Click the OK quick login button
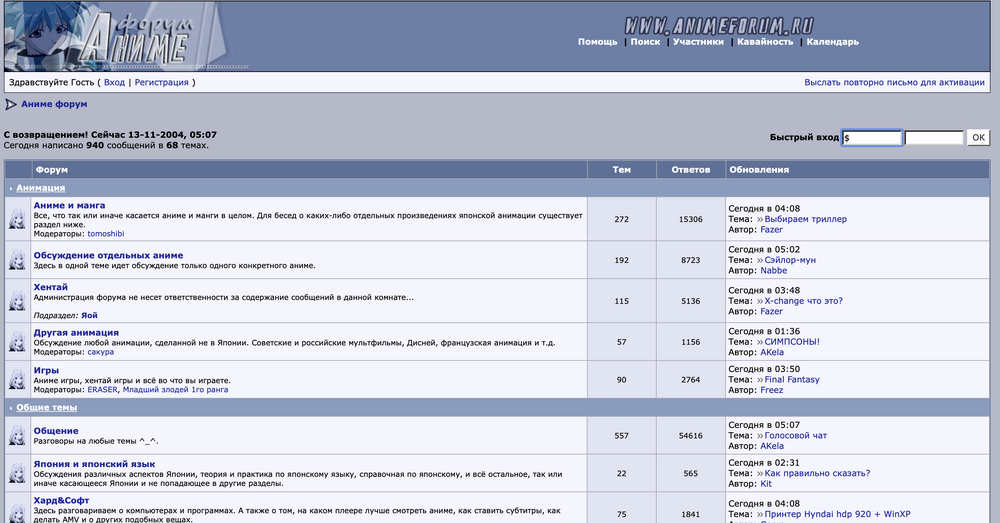 978,137
